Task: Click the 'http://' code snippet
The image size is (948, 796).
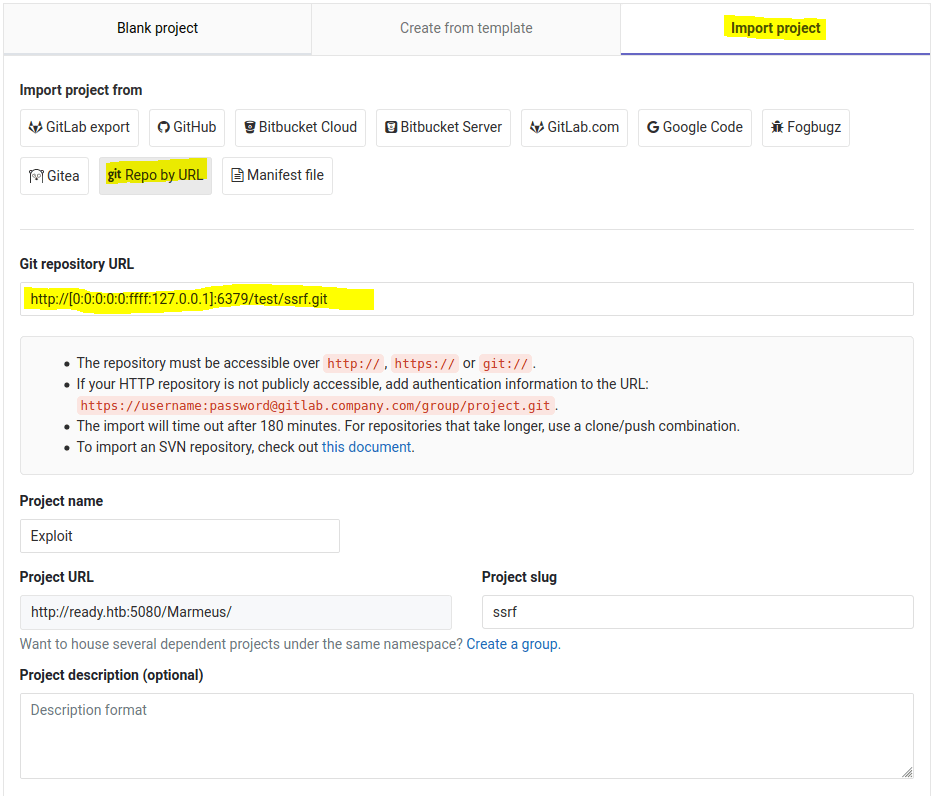Action: click(x=354, y=363)
